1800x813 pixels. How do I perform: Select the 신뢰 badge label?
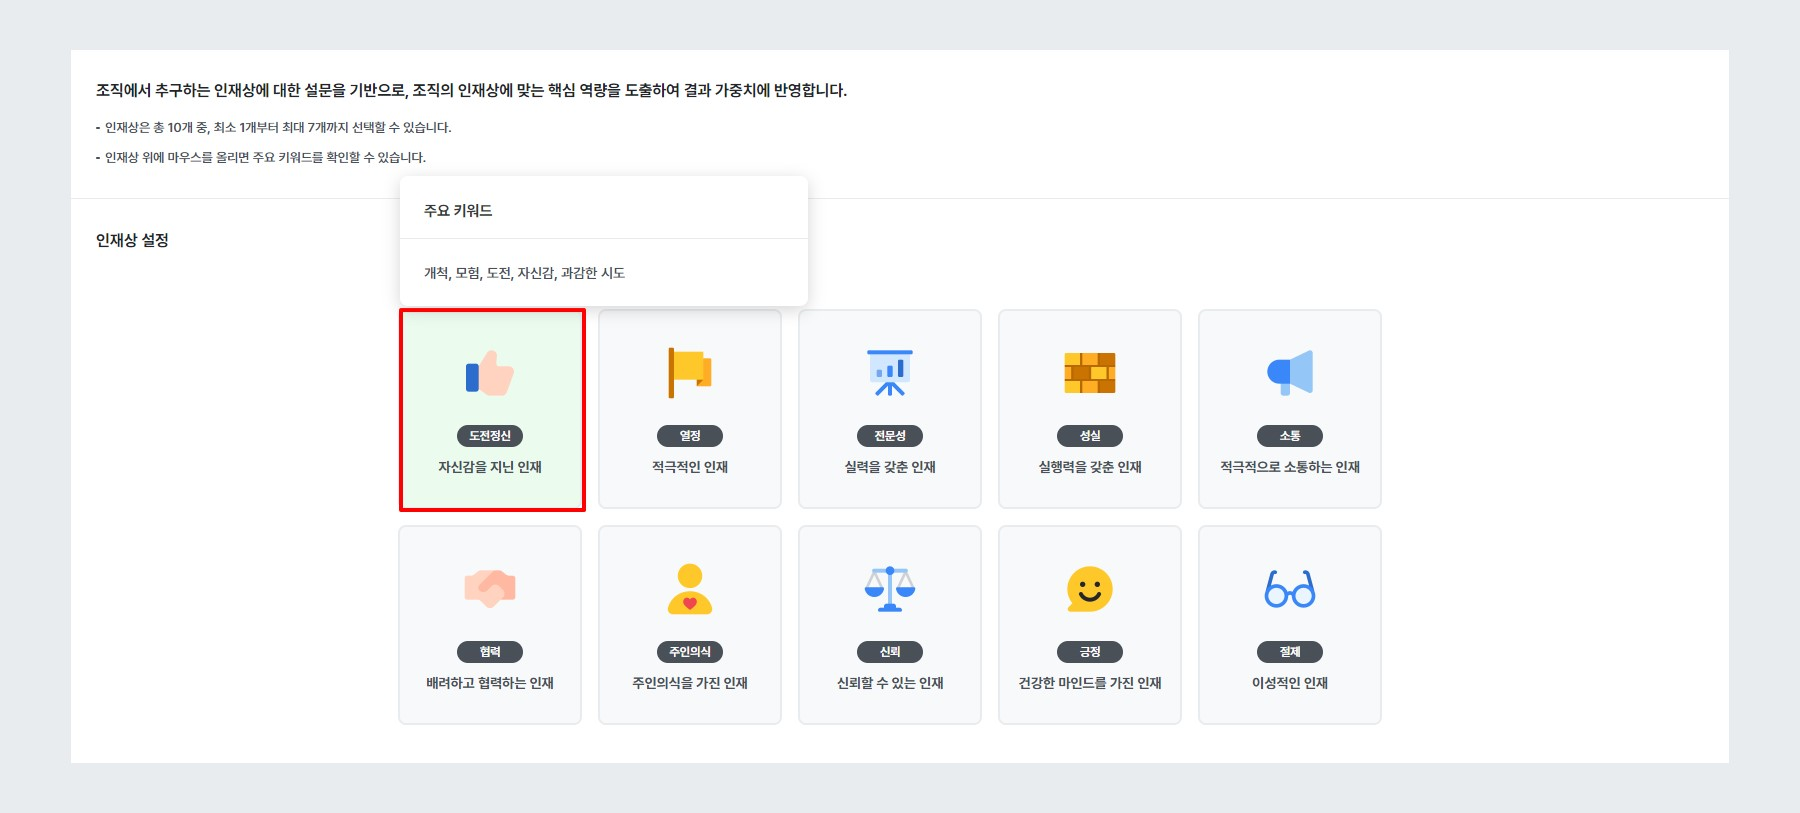(x=890, y=652)
